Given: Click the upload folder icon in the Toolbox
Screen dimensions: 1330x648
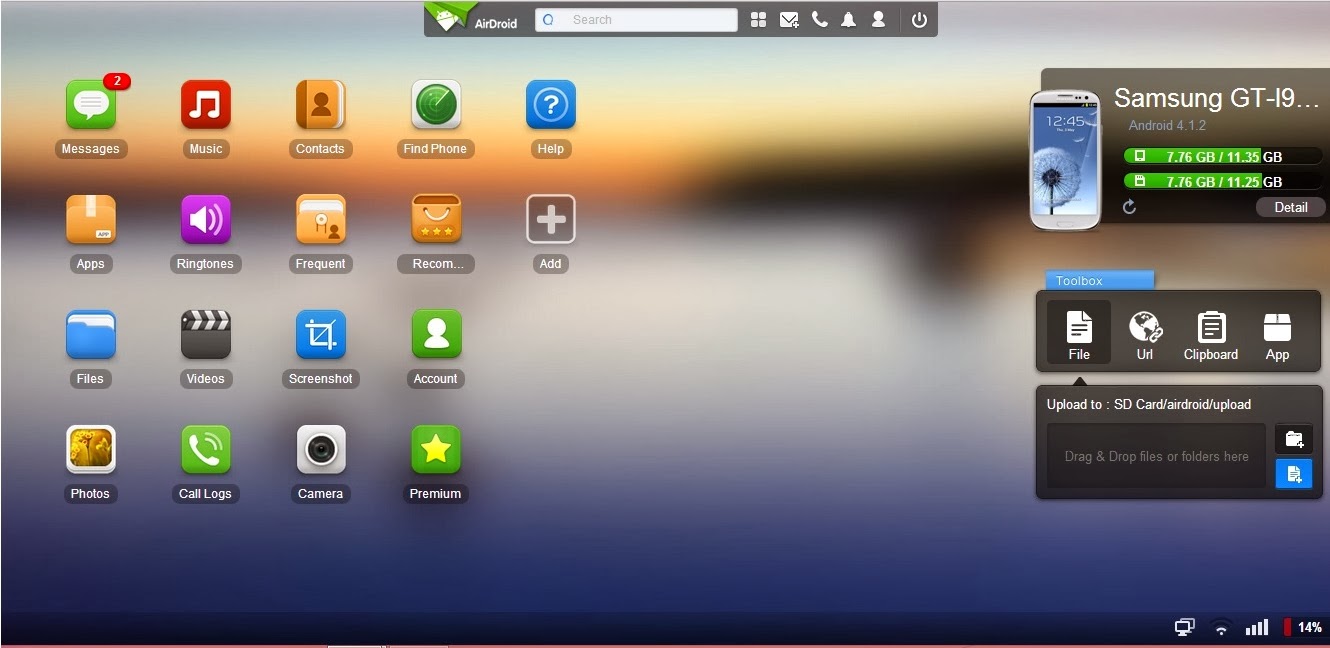Looking at the screenshot, I should click(1294, 439).
